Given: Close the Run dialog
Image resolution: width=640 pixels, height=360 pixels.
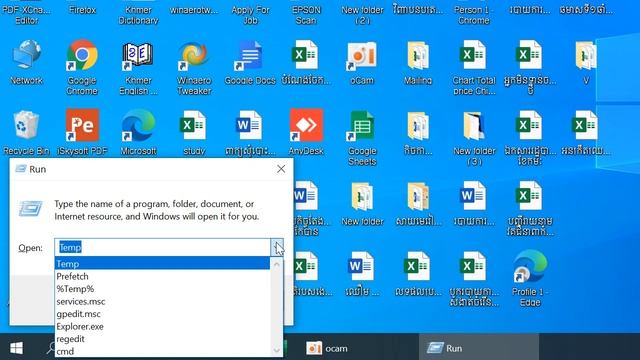Looking at the screenshot, I should (281, 169).
